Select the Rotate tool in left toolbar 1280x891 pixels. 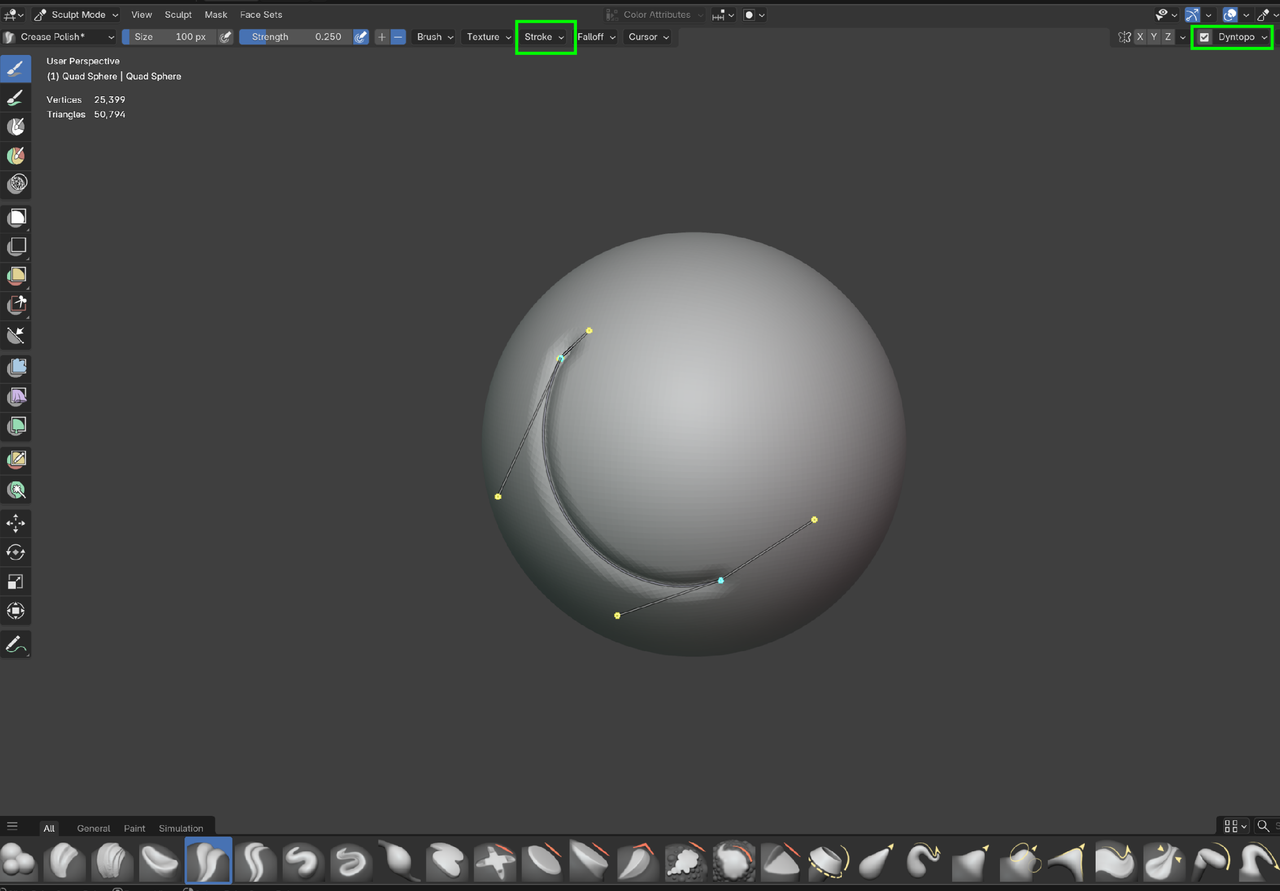click(x=16, y=552)
